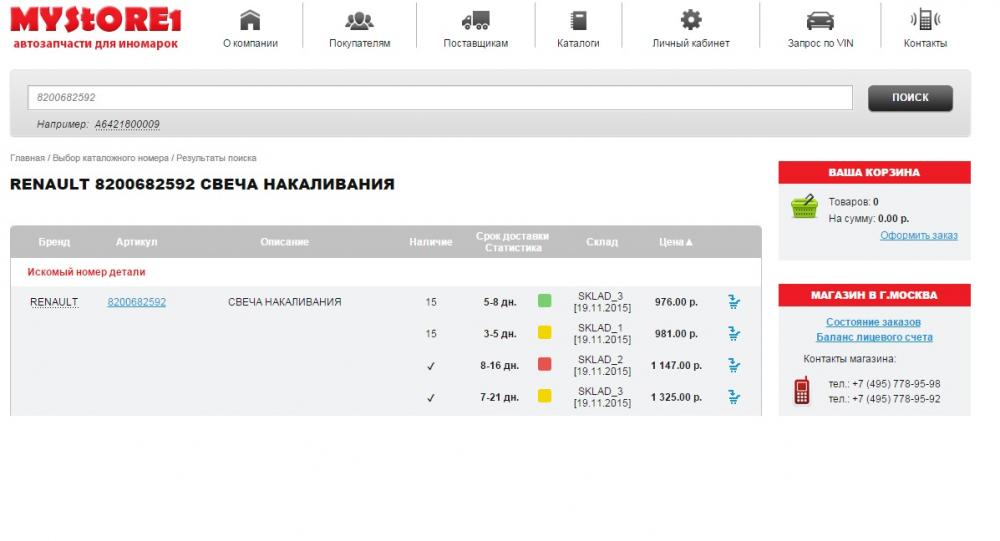Click the ПОИСК search button
Screen dimensions: 1000x541
[910, 98]
